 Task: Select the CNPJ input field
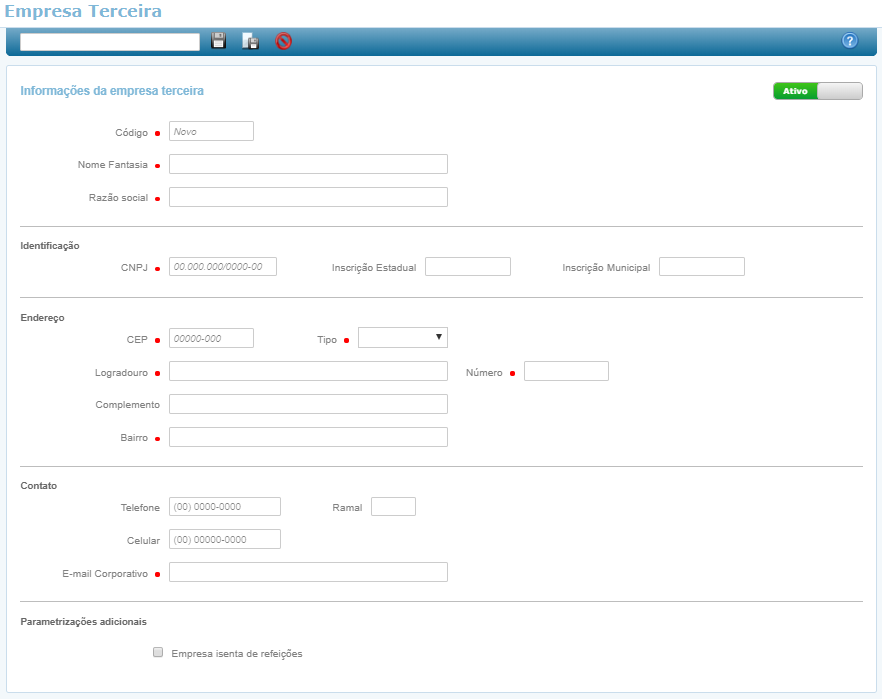[x=222, y=267]
